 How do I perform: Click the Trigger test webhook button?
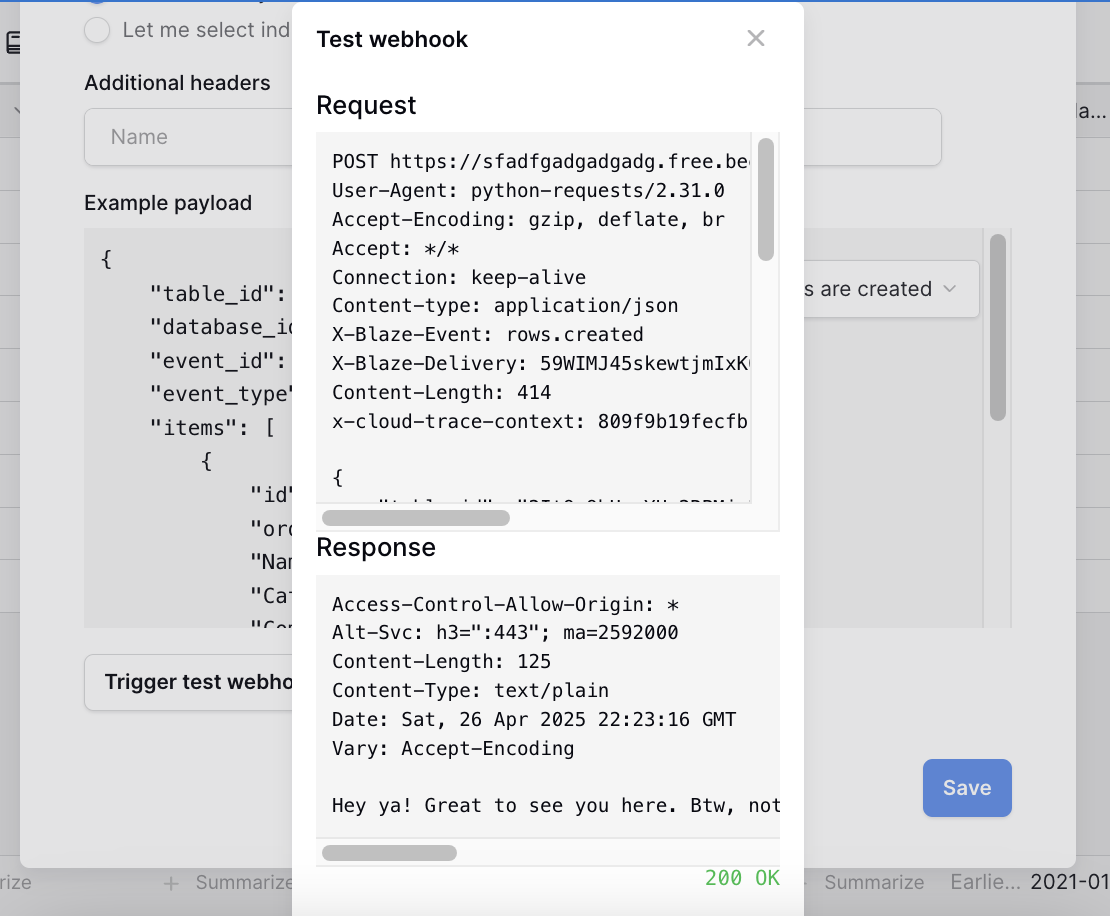(x=188, y=682)
